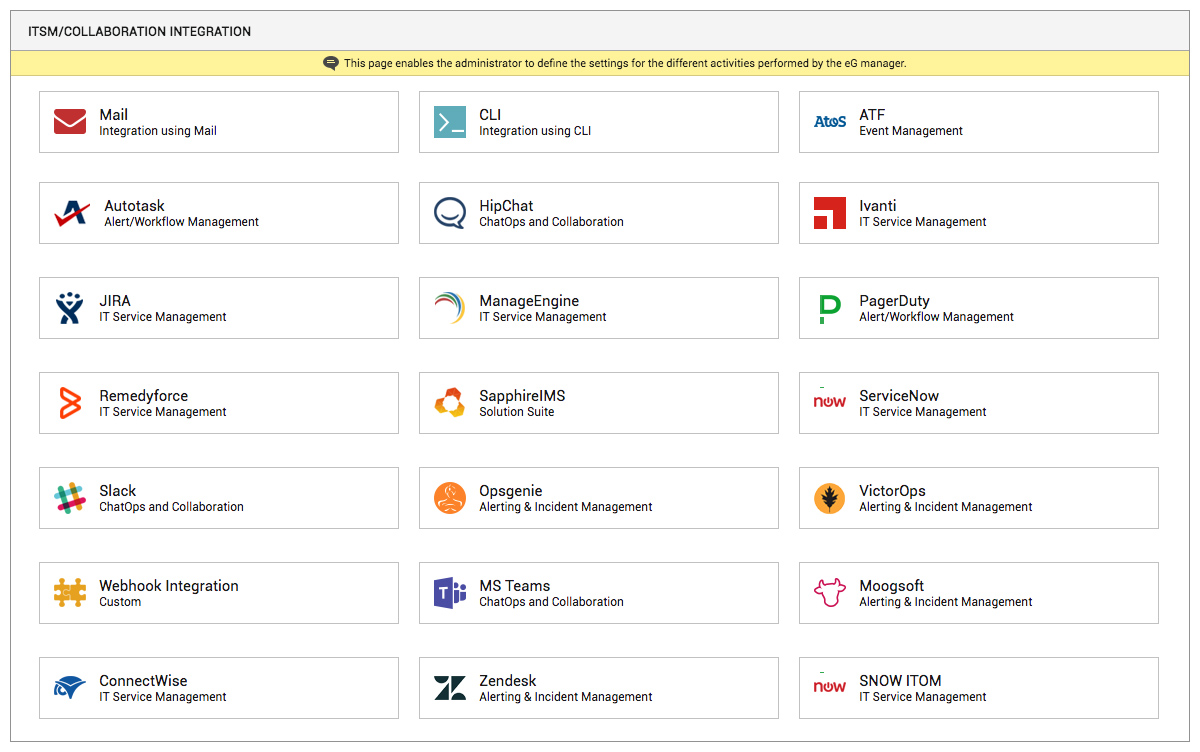
Task: Click 'IT Service Management' under Ivanti
Action: pyautogui.click(x=923, y=222)
